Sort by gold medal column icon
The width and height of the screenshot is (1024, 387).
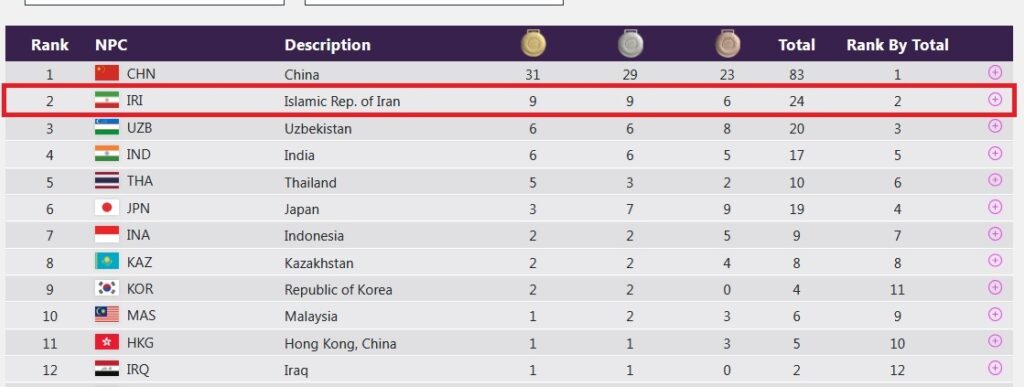pyautogui.click(x=533, y=43)
